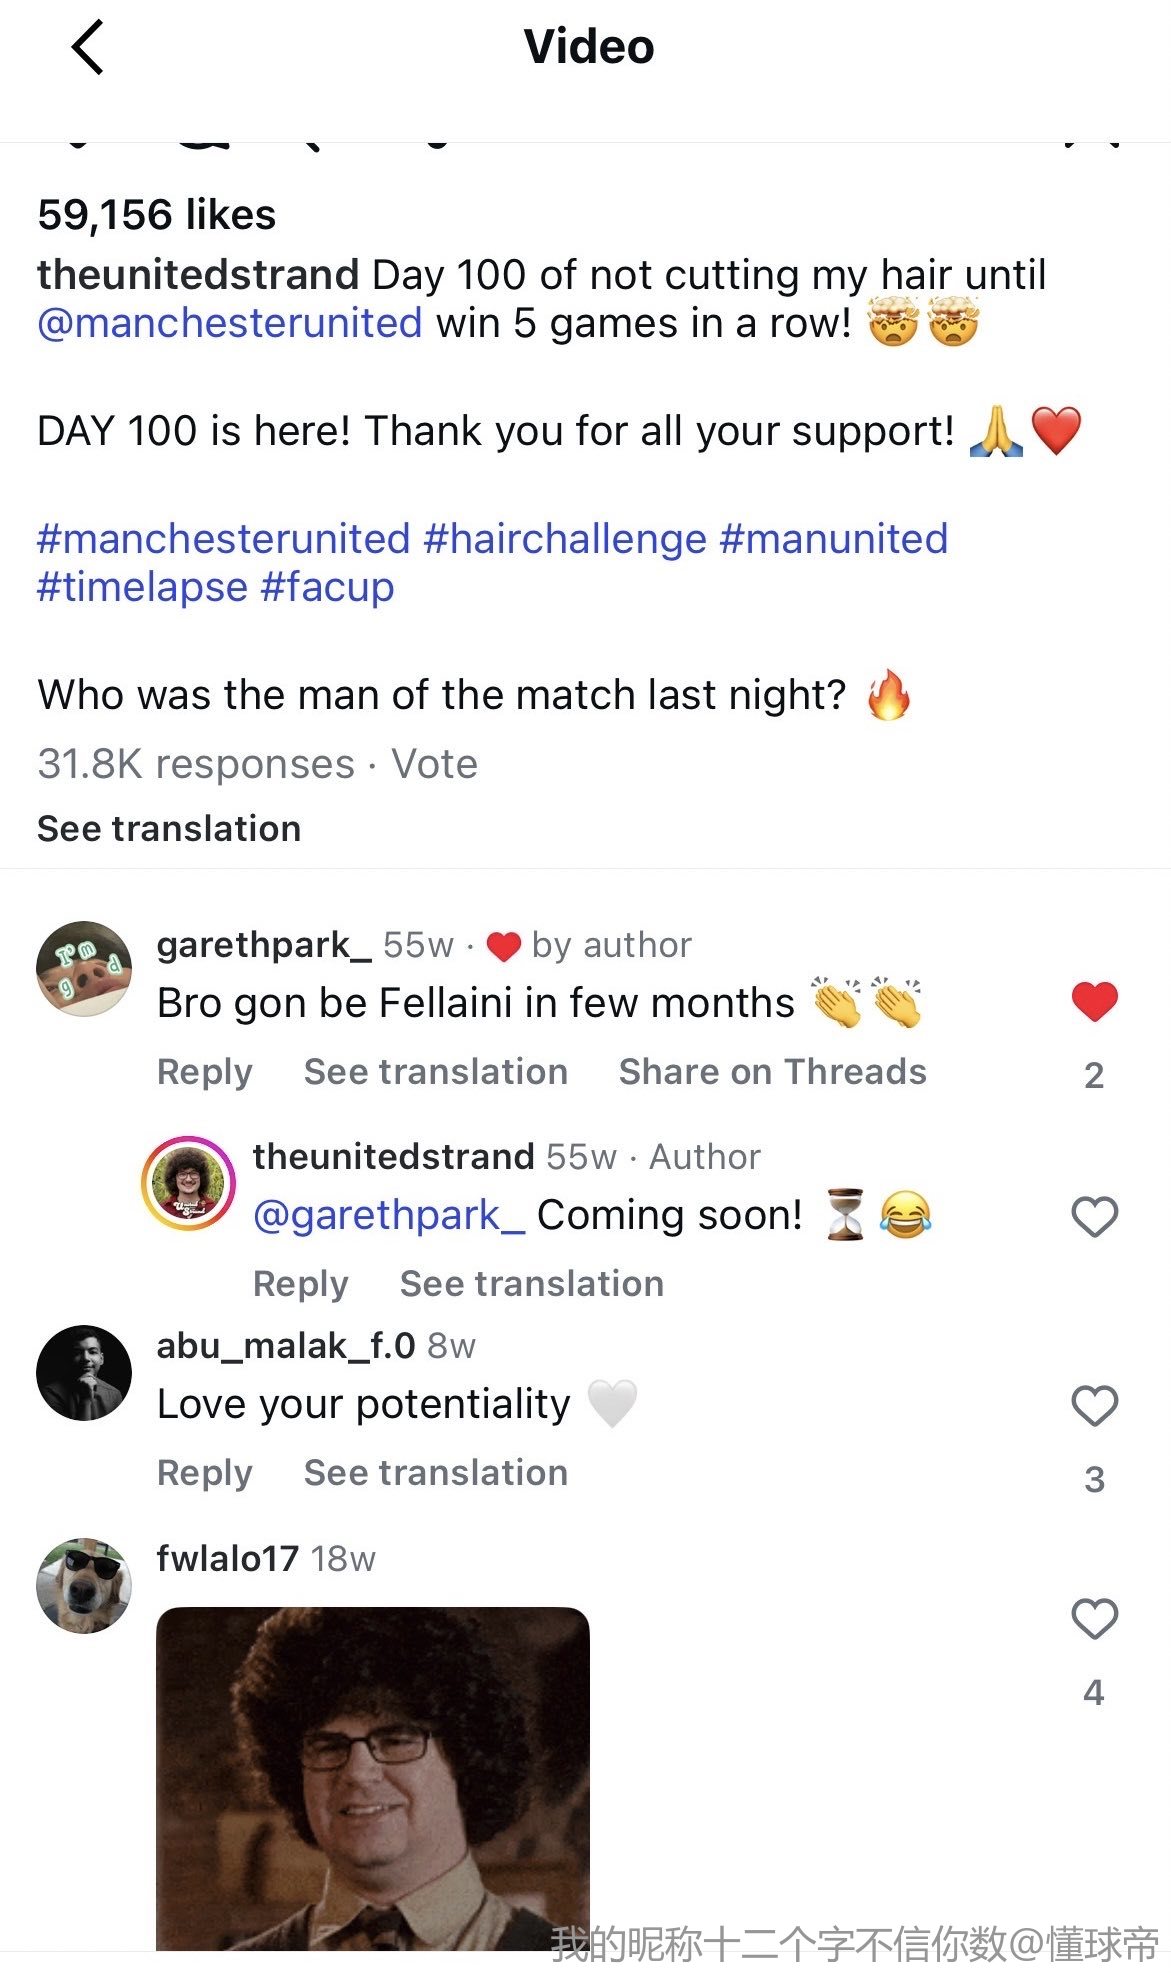1171x1977 pixels.
Task: Like theunitedstrand's reply with heart icon
Action: click(1094, 1217)
